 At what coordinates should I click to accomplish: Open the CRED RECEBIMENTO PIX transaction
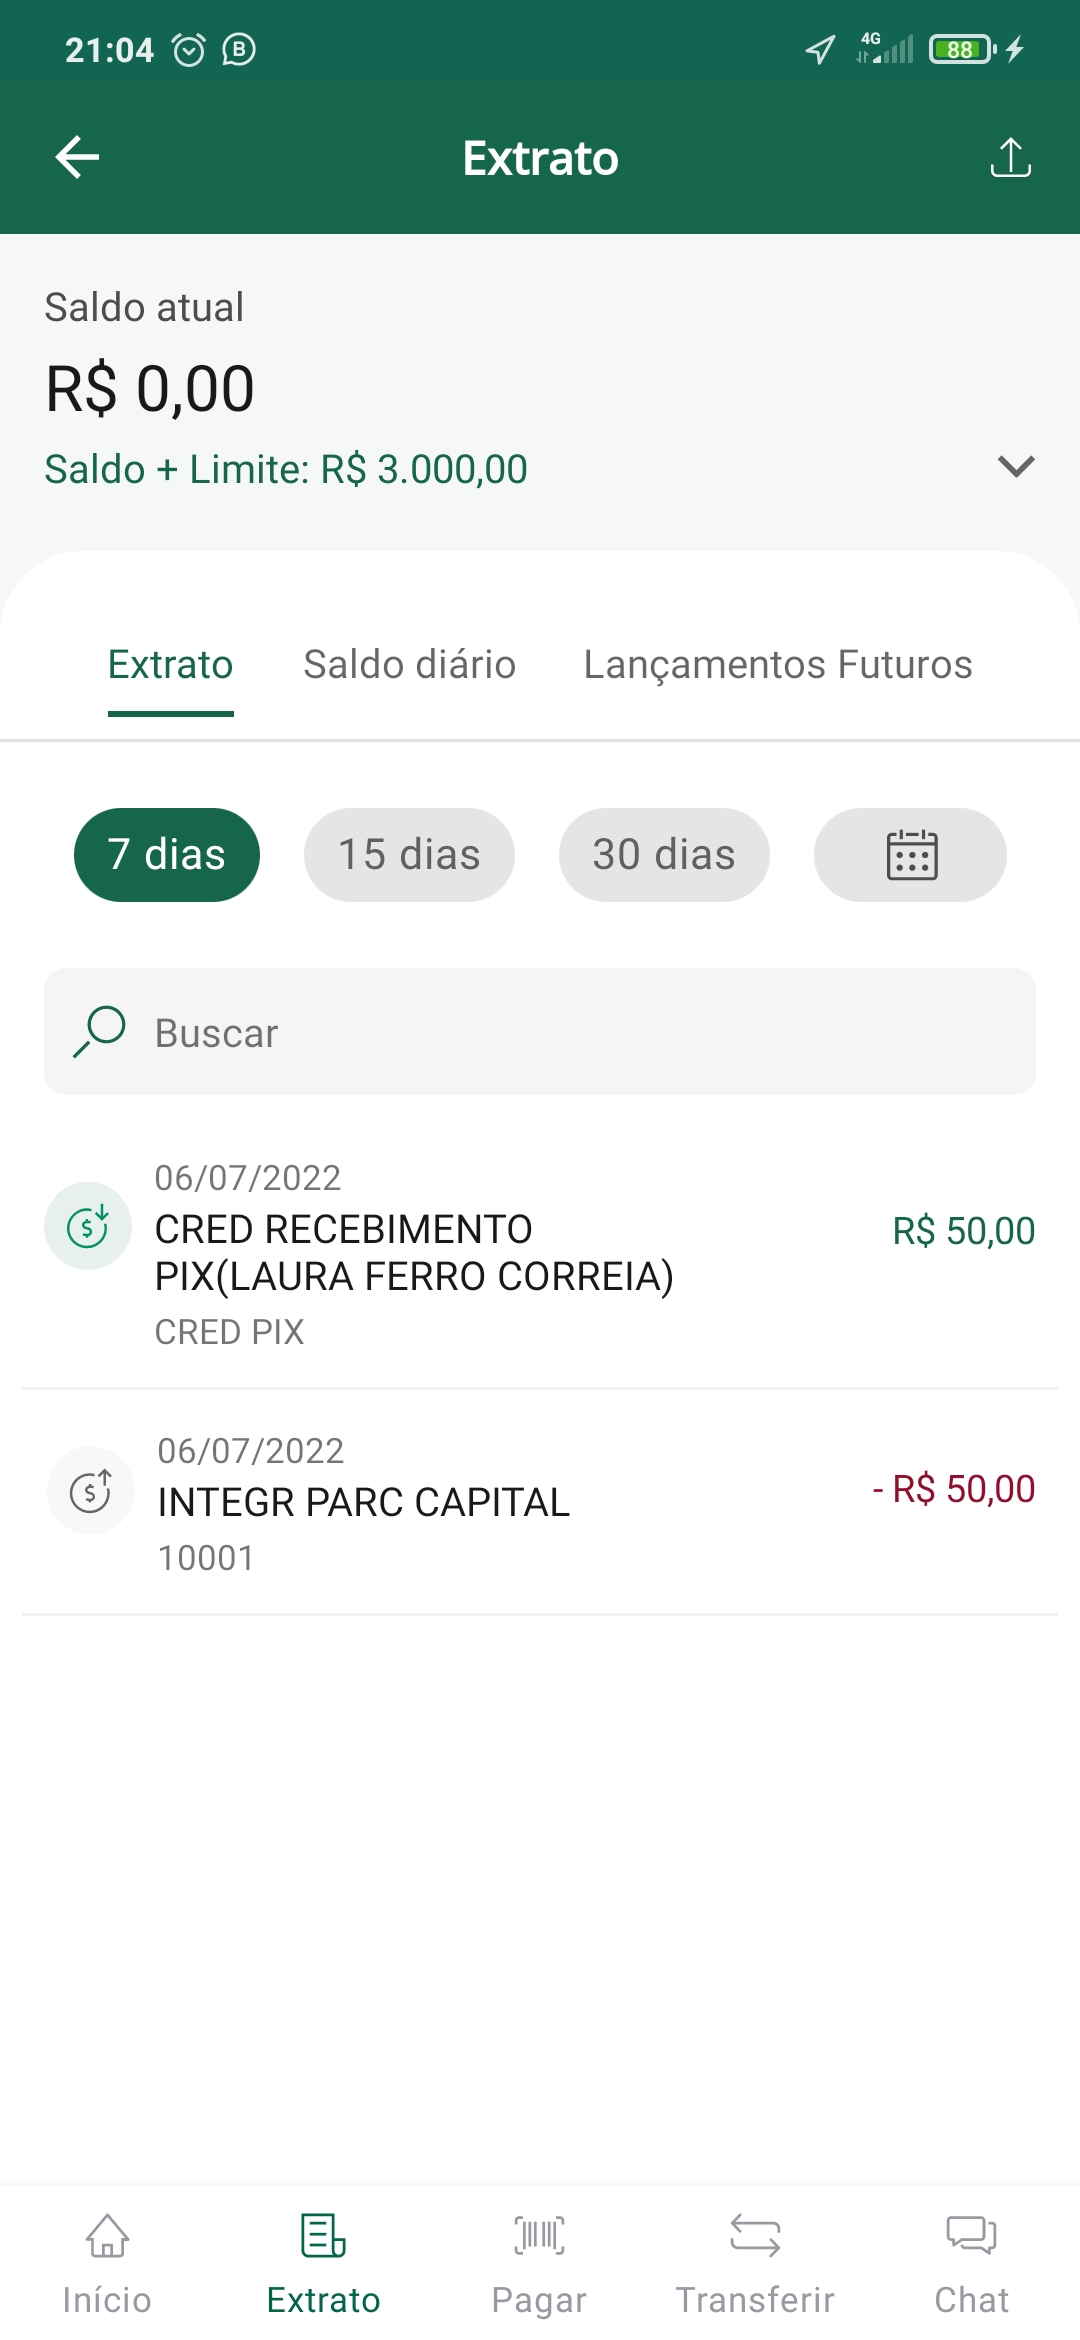(x=500, y=1254)
